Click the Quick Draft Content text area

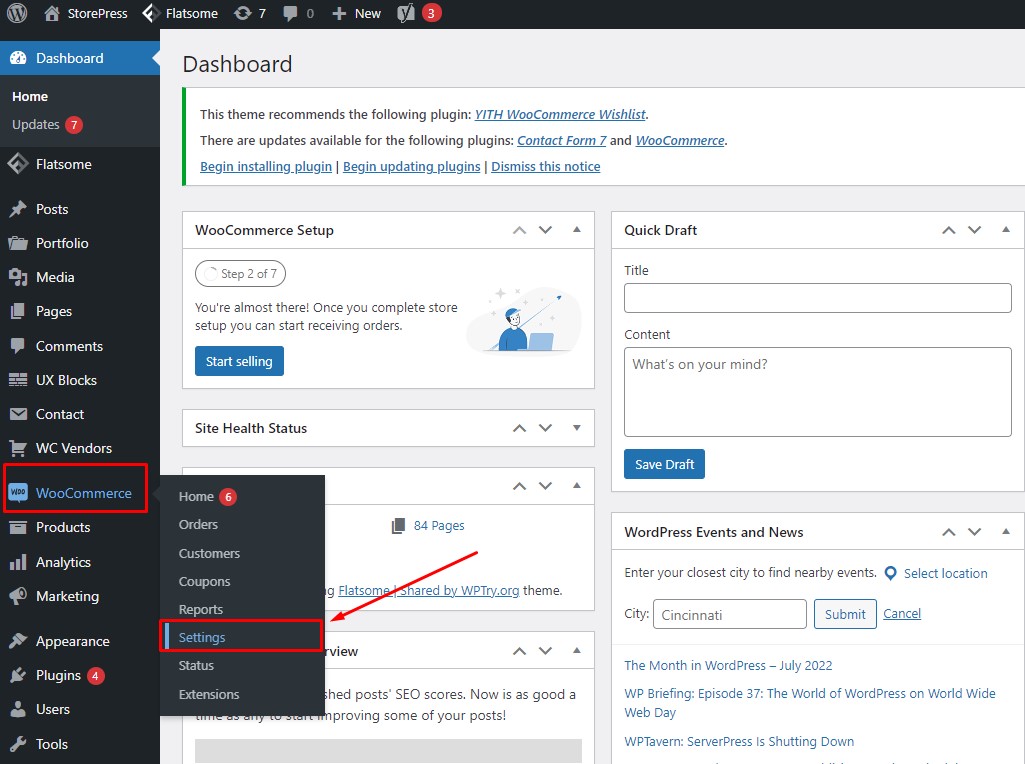pos(818,392)
